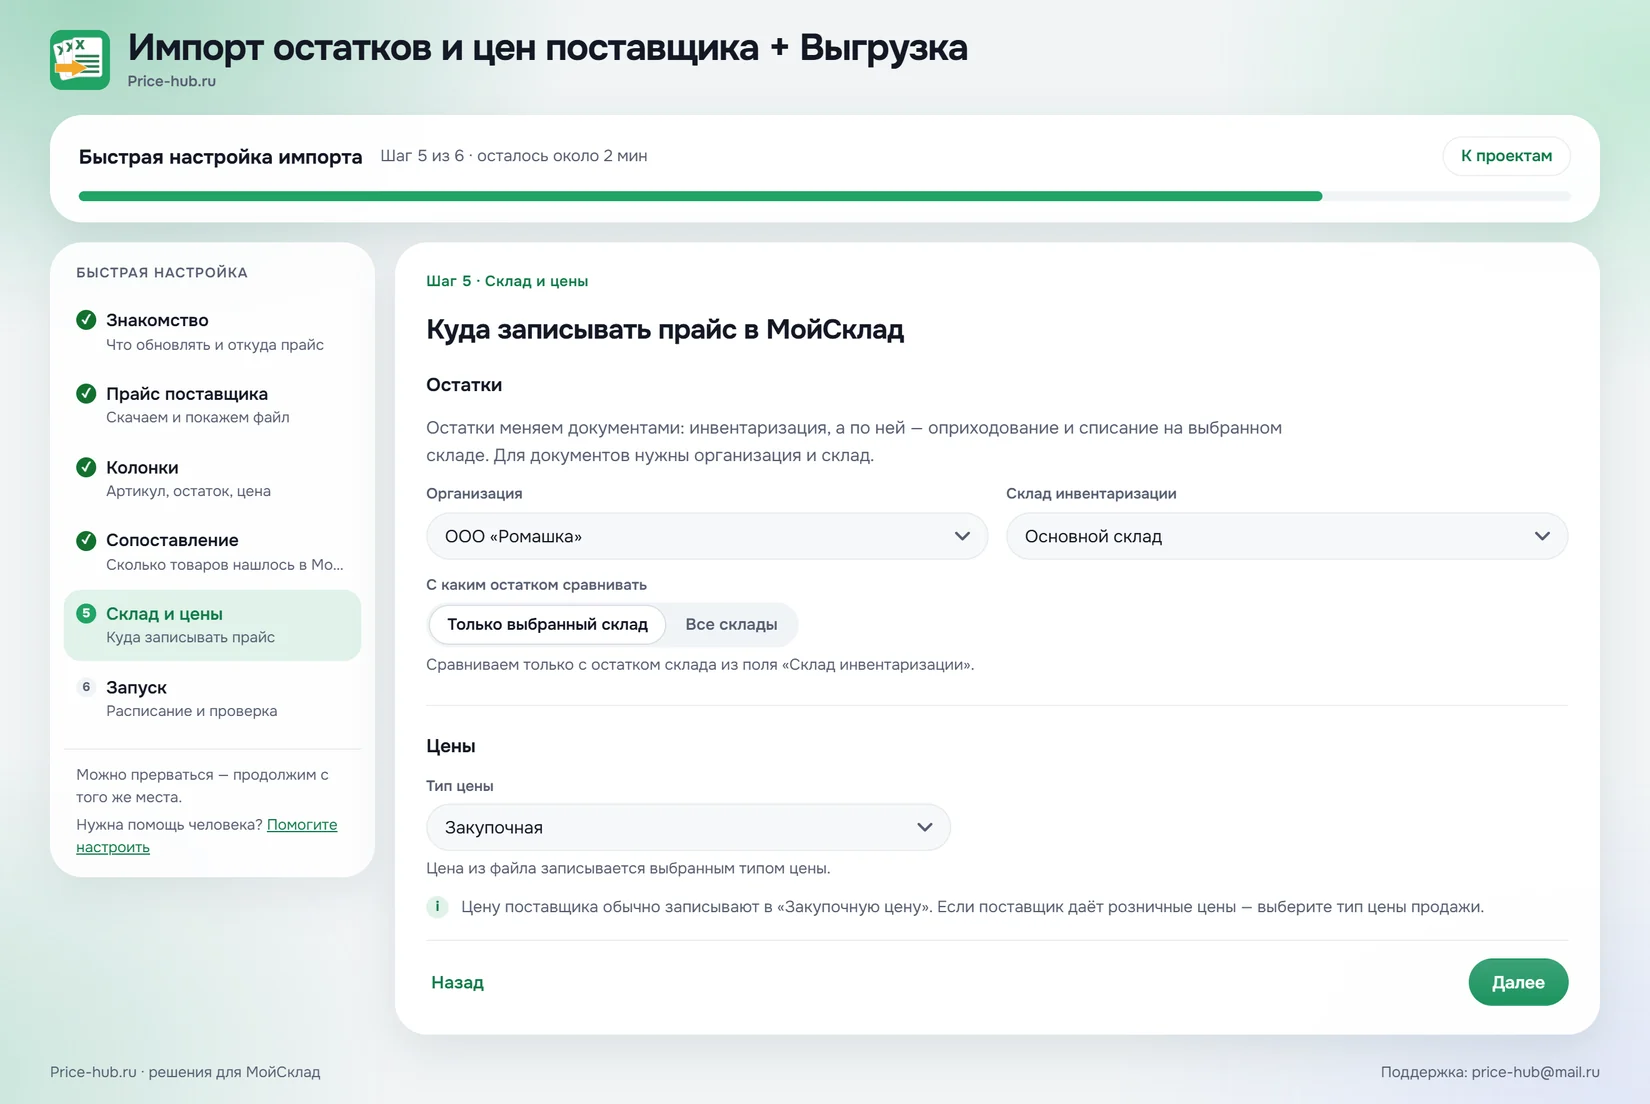Click the step 6 number badge

pyautogui.click(x=86, y=687)
